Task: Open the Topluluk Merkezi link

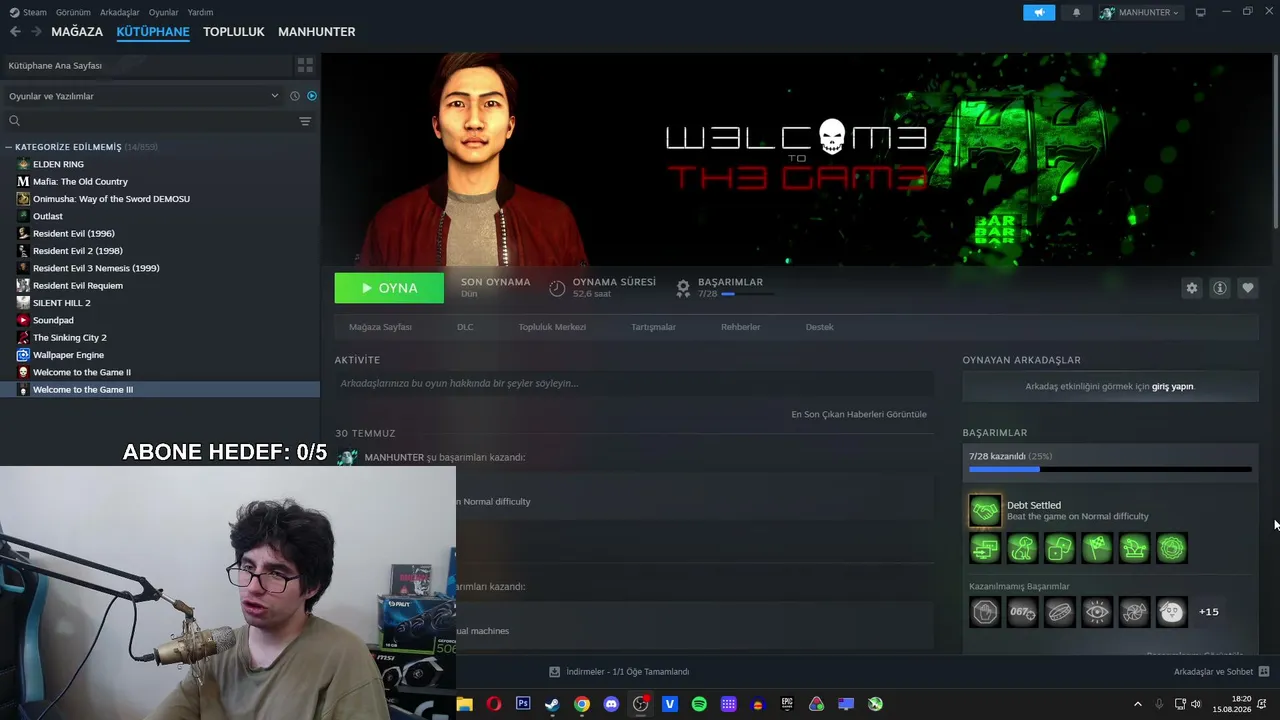Action: [552, 327]
